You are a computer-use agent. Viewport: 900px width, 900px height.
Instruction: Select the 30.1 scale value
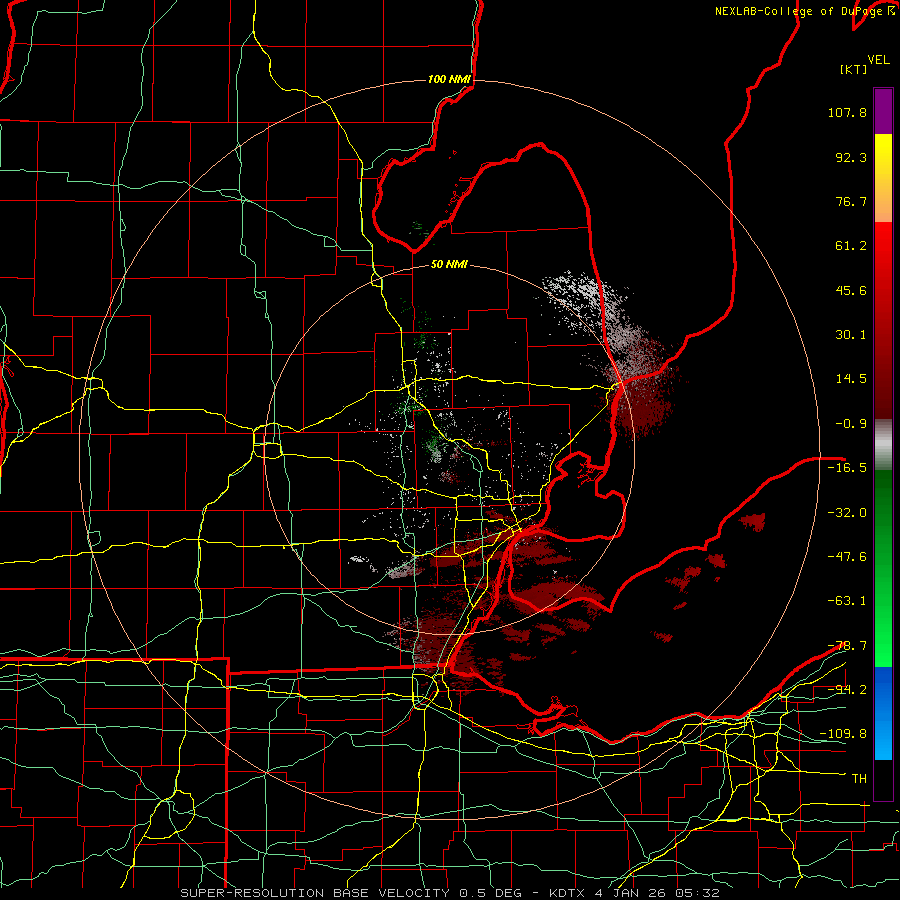851,335
